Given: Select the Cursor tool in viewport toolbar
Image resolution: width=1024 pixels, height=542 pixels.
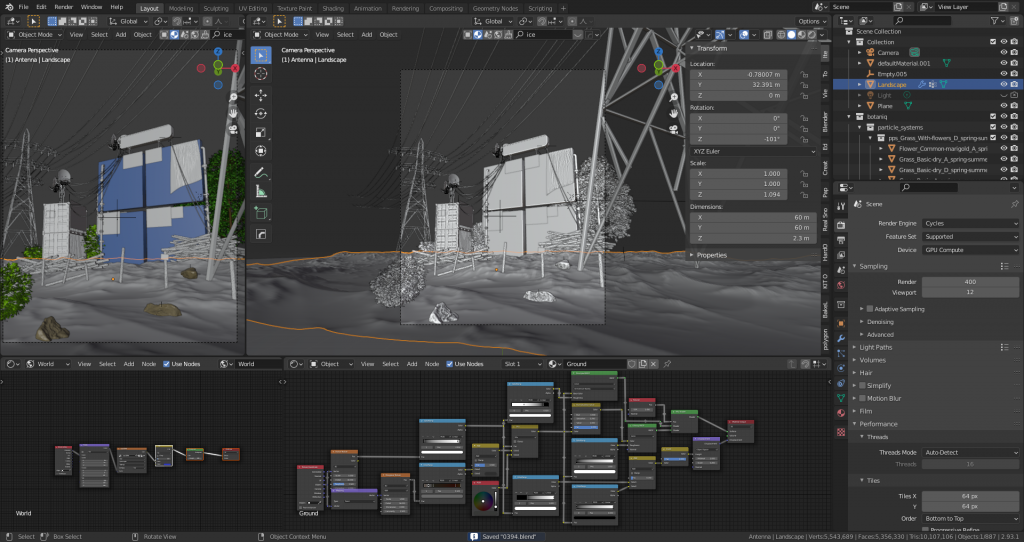Looking at the screenshot, I should click(x=261, y=74).
